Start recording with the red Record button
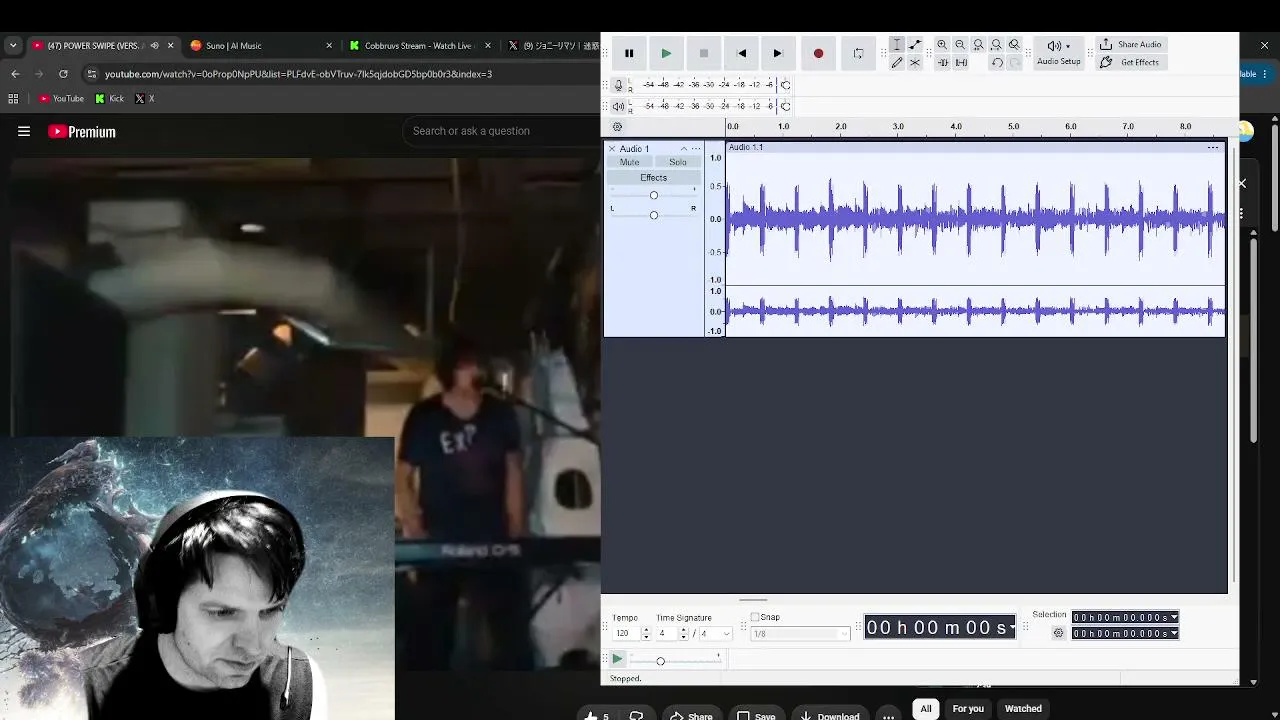 [x=818, y=53]
